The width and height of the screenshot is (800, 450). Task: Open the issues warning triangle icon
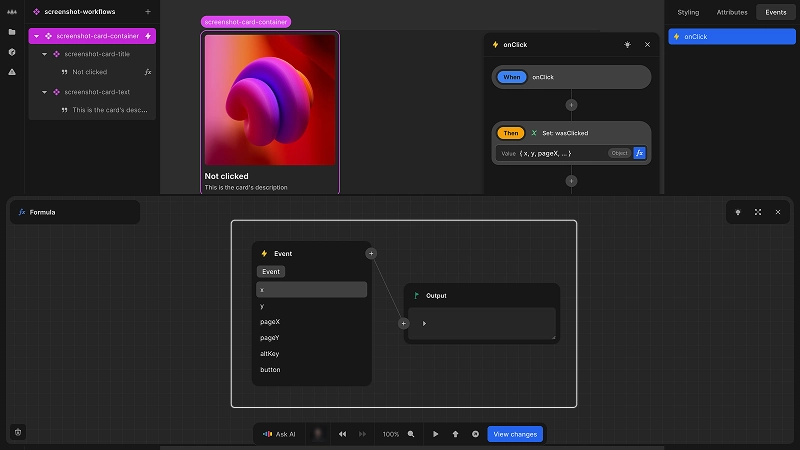tap(12, 72)
